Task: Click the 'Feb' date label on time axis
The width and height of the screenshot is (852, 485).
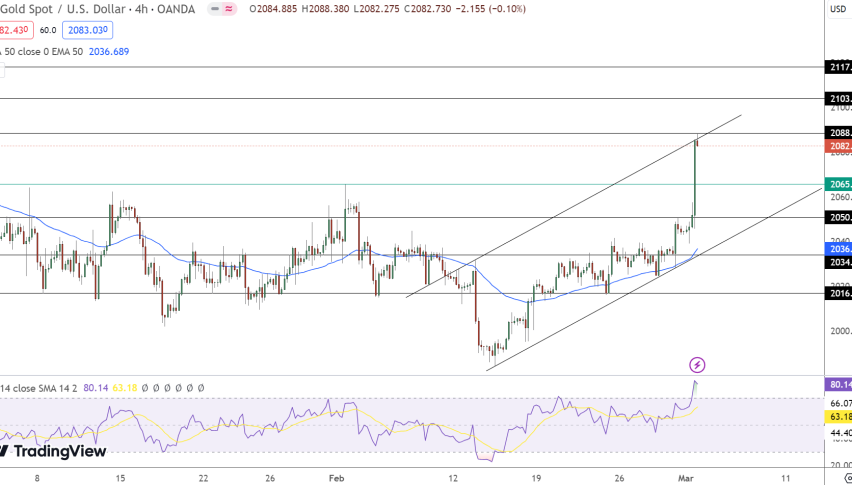Action: click(x=337, y=478)
